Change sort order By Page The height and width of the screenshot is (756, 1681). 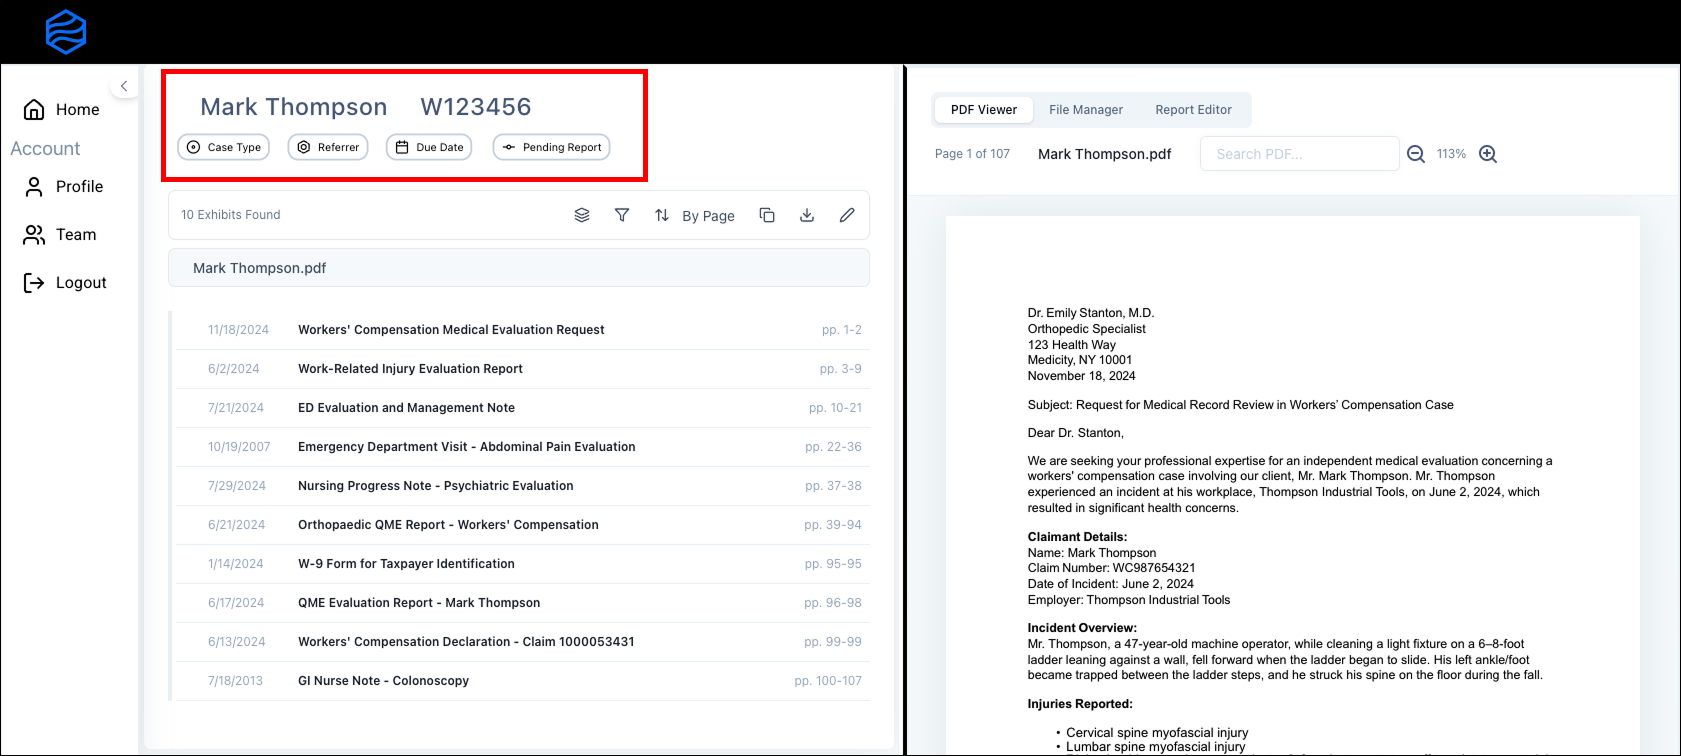click(695, 215)
